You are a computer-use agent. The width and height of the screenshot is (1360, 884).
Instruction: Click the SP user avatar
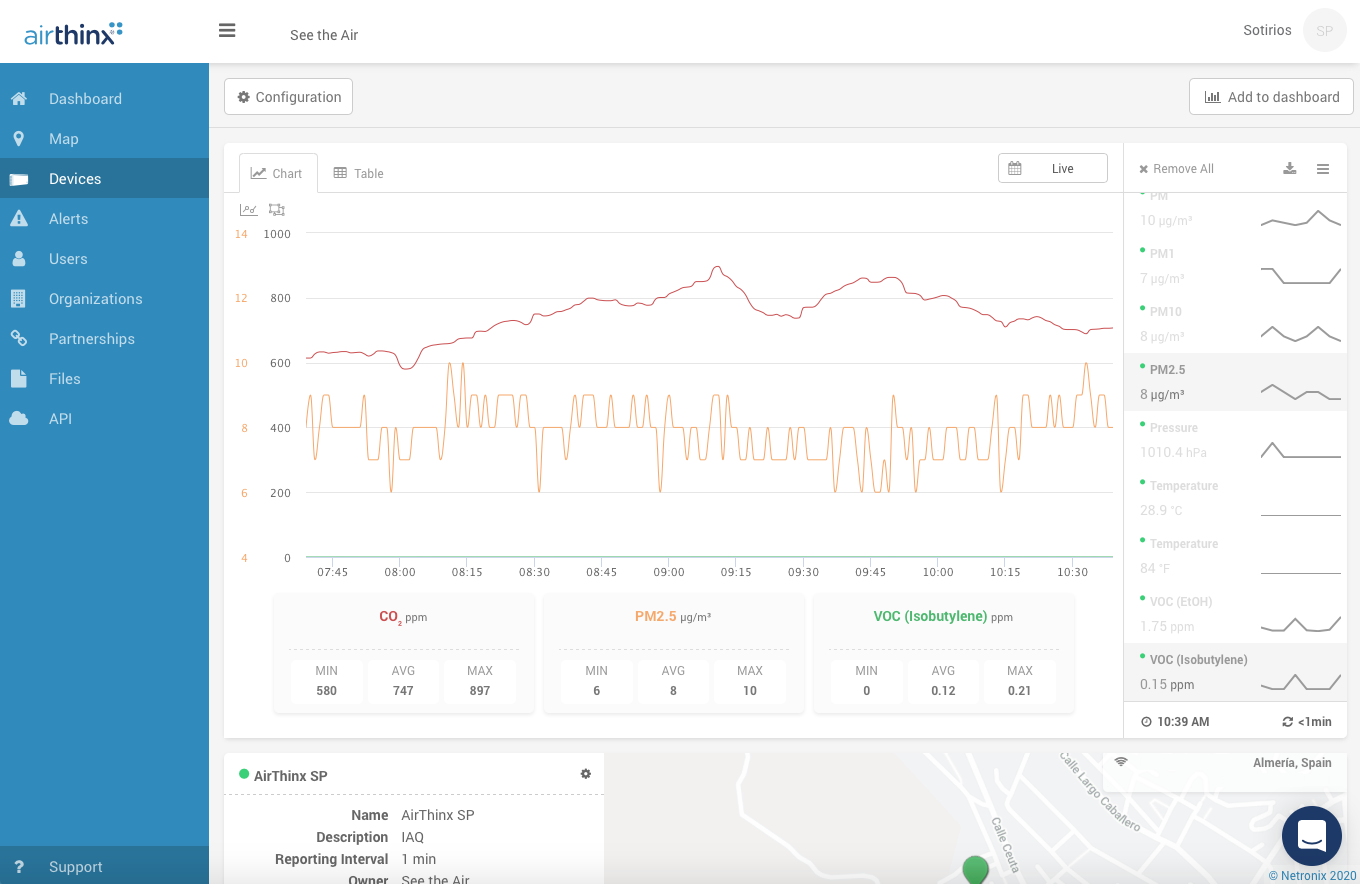click(x=1324, y=31)
